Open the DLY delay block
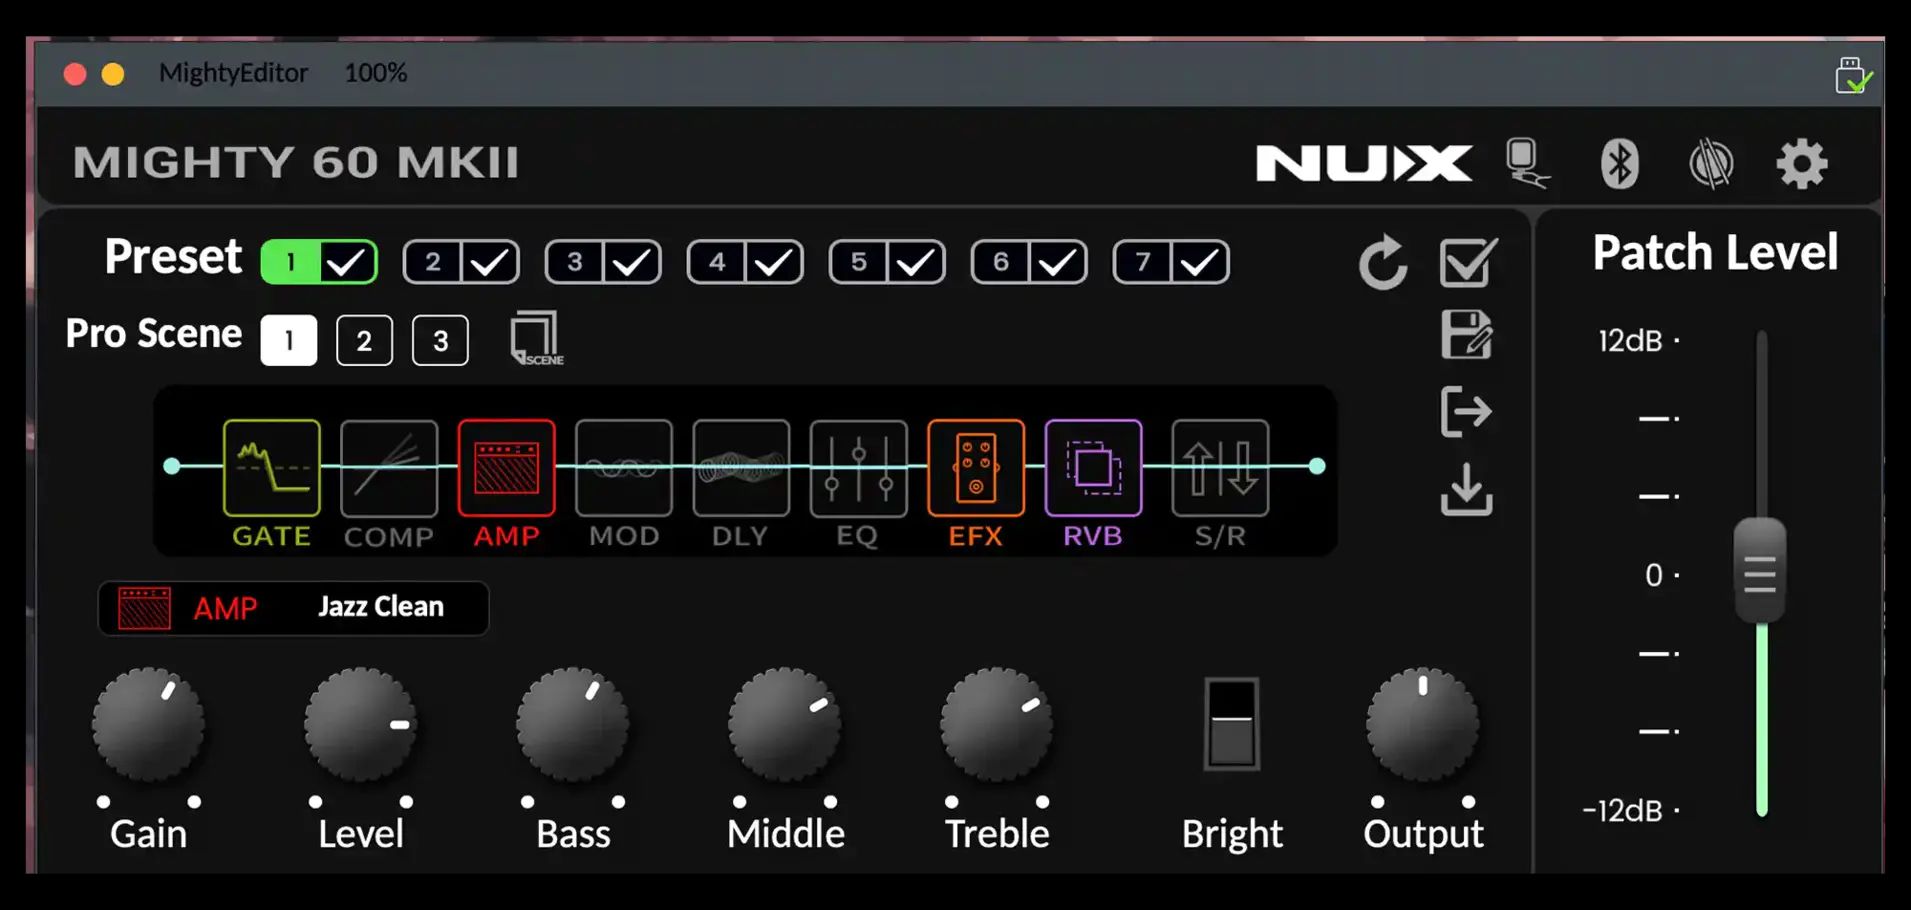Viewport: 1911px width, 910px height. click(741, 468)
